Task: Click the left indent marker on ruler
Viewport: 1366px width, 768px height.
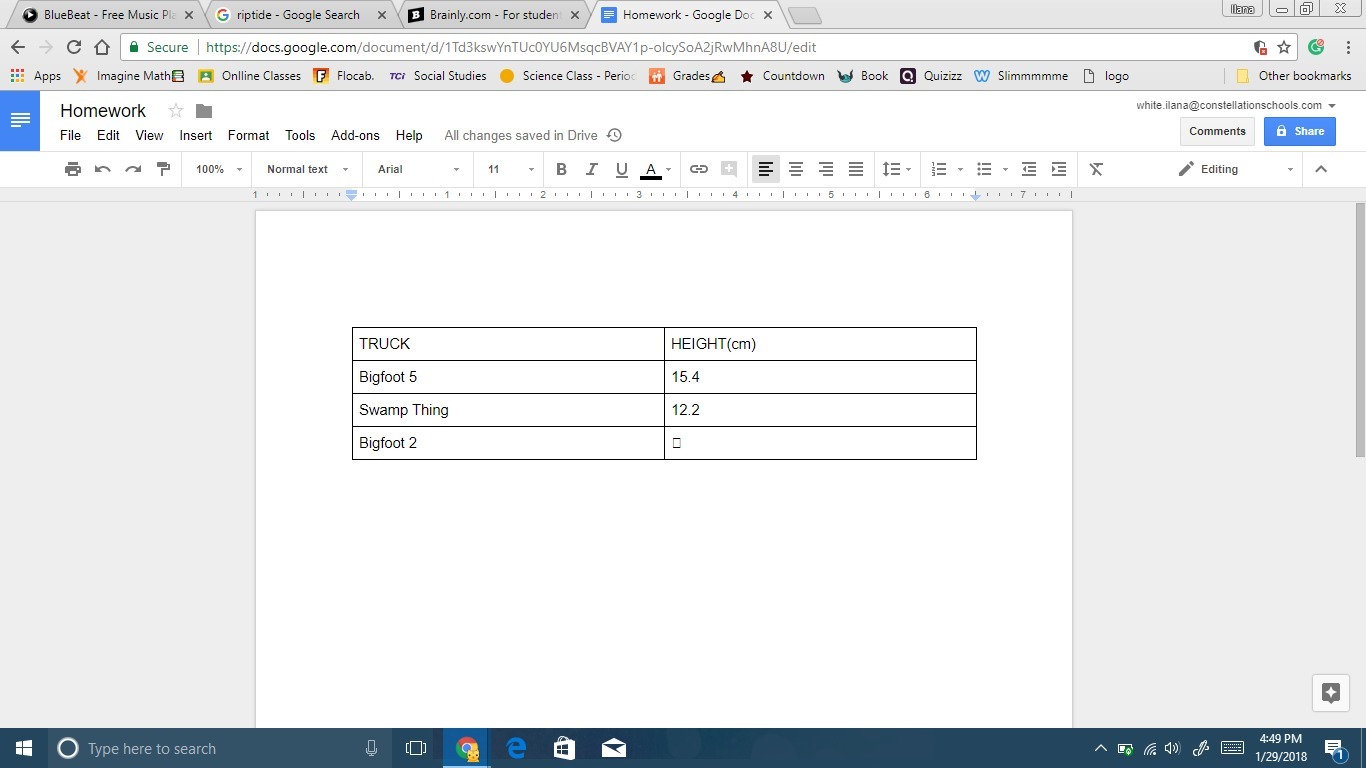Action: pyautogui.click(x=351, y=195)
